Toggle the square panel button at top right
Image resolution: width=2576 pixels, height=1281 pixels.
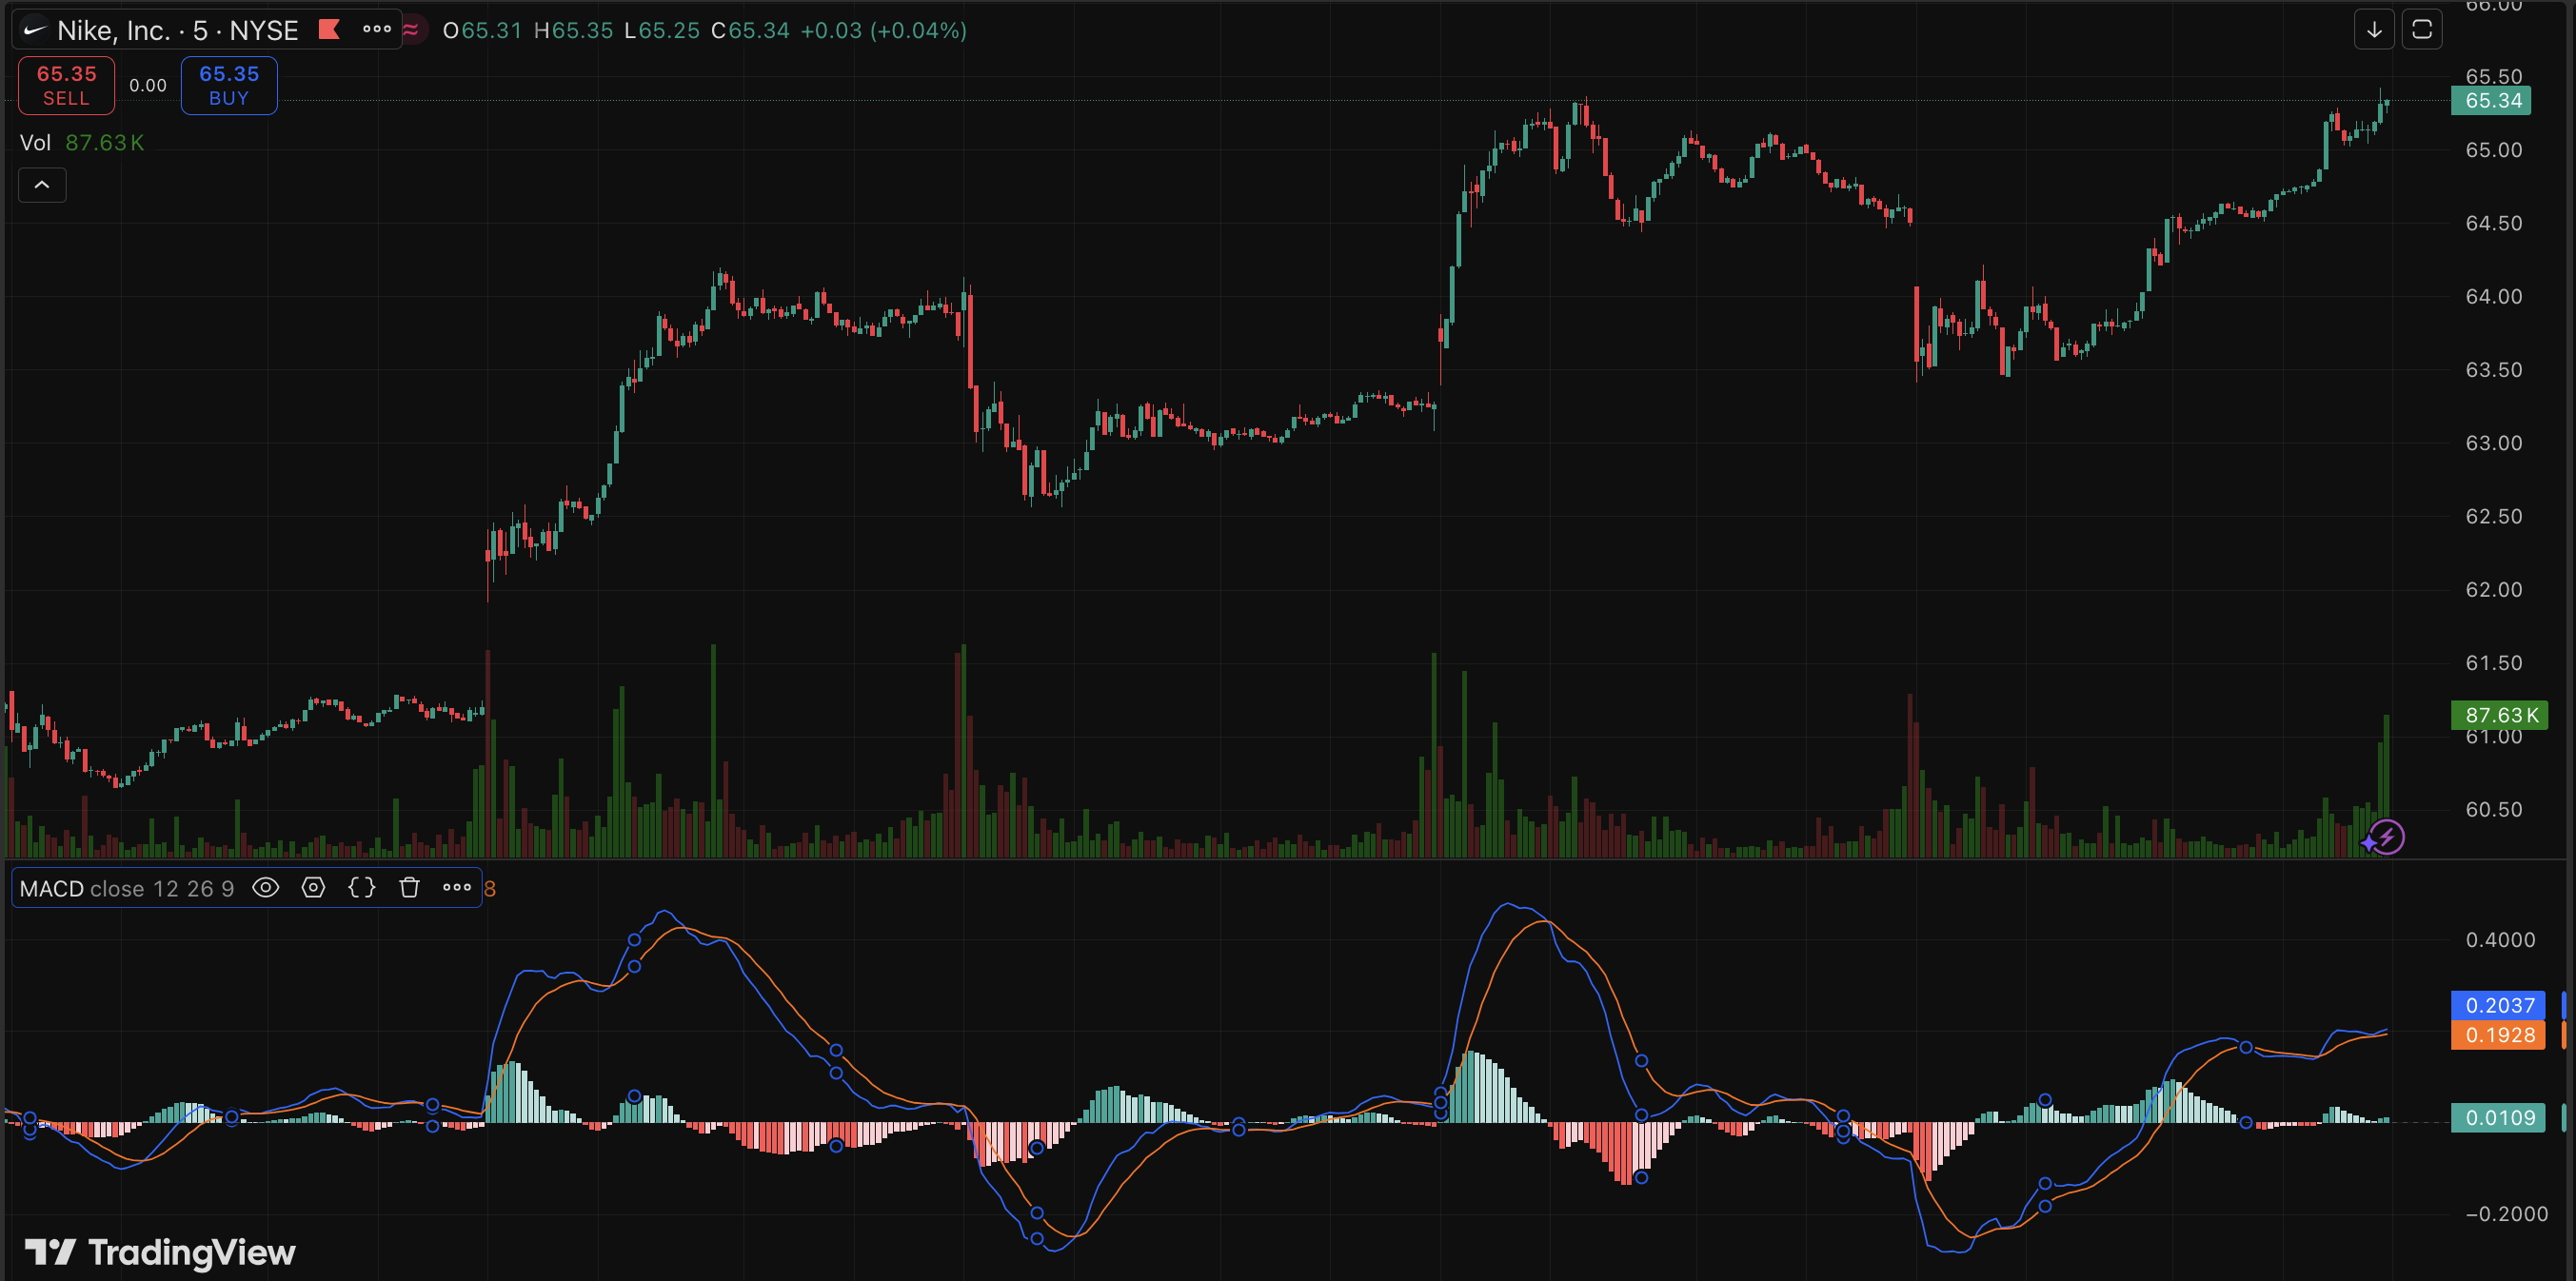[2422, 30]
